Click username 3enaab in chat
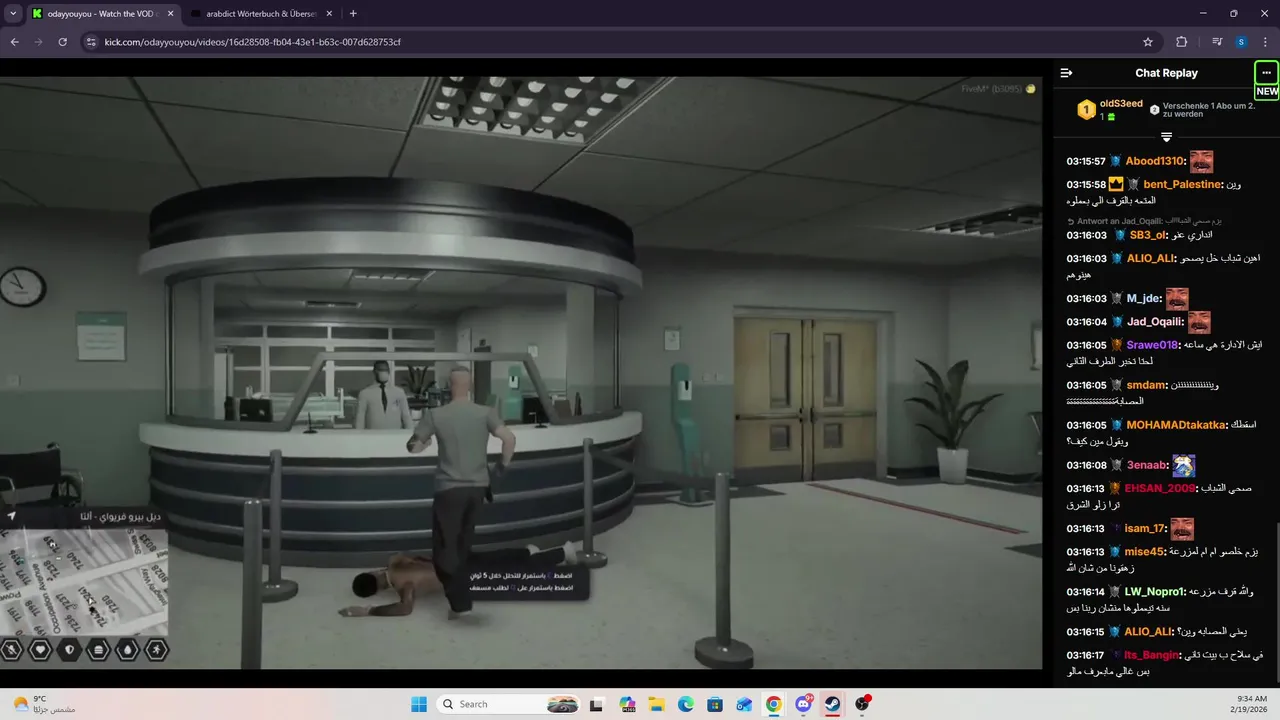1280x720 pixels. tap(1145, 465)
